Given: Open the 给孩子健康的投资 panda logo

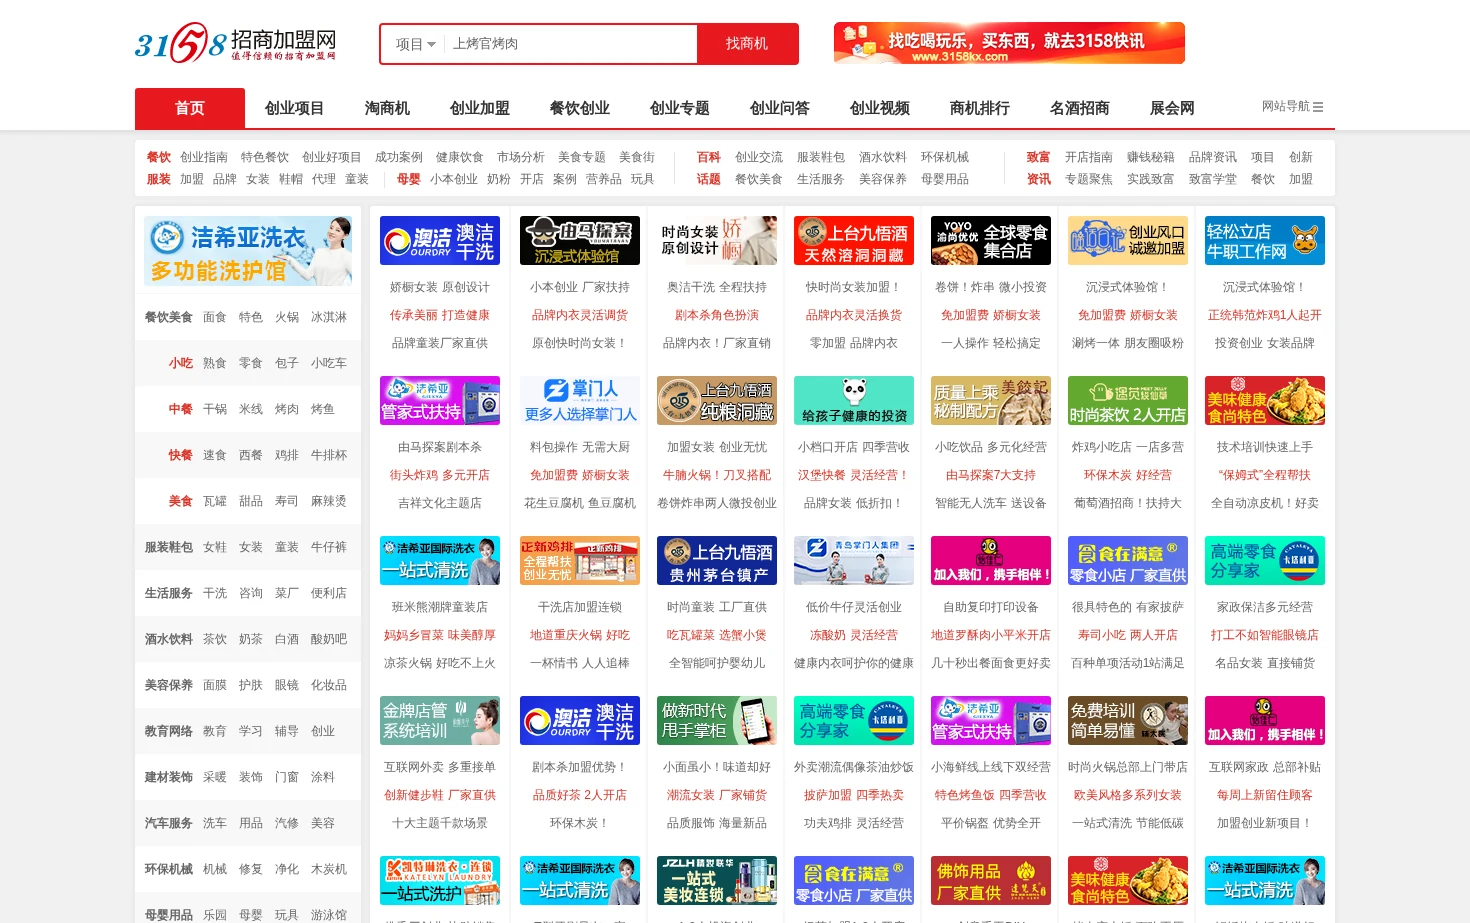Looking at the screenshot, I should pyautogui.click(x=854, y=401).
